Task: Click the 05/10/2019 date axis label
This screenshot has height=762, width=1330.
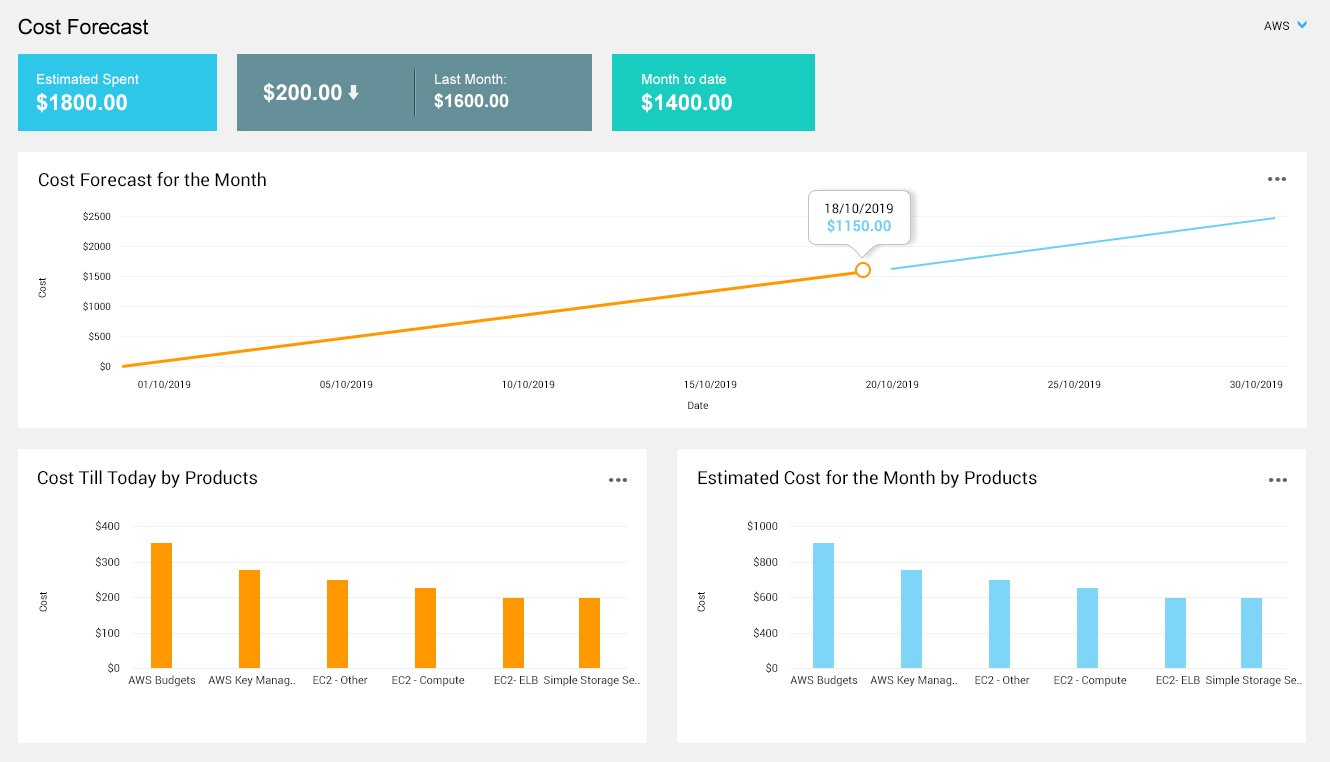Action: click(x=346, y=384)
